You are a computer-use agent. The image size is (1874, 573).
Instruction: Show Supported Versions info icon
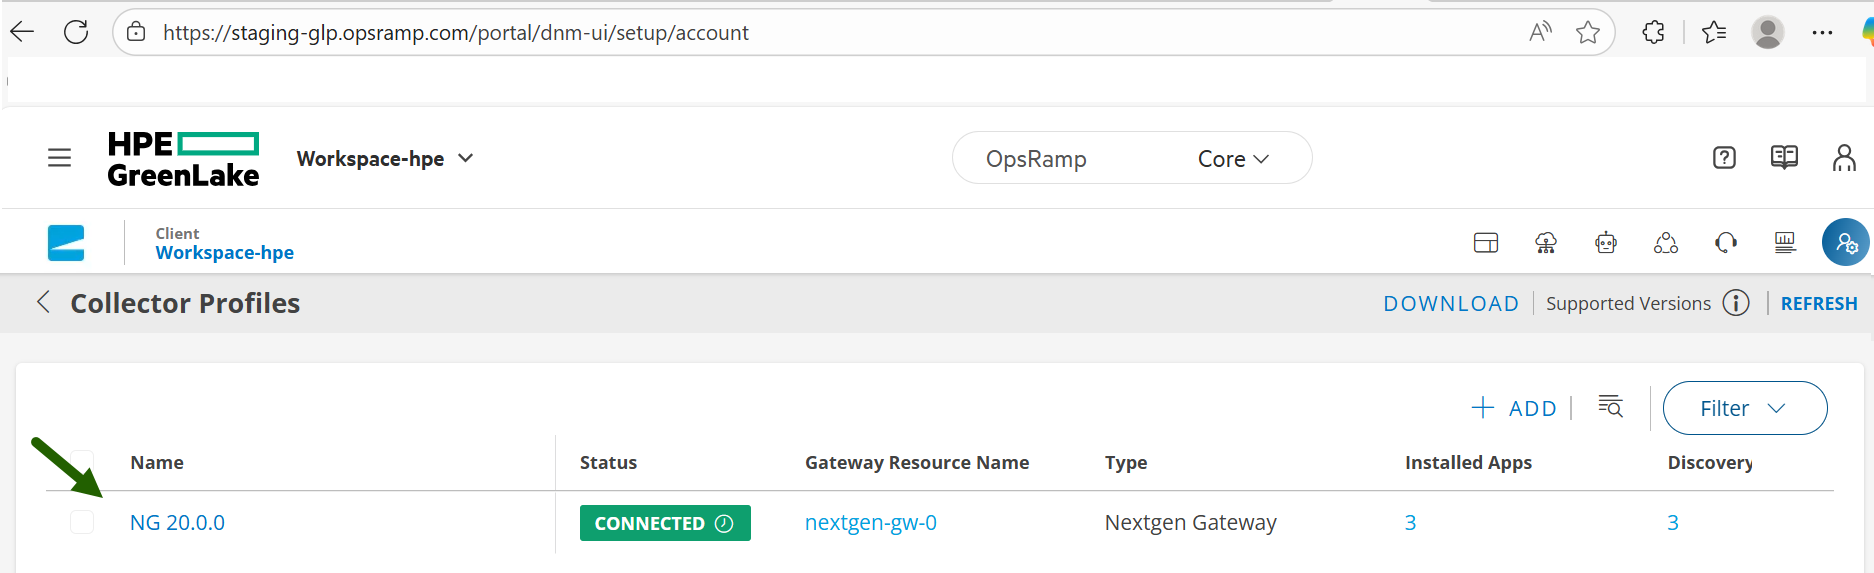point(1736,303)
